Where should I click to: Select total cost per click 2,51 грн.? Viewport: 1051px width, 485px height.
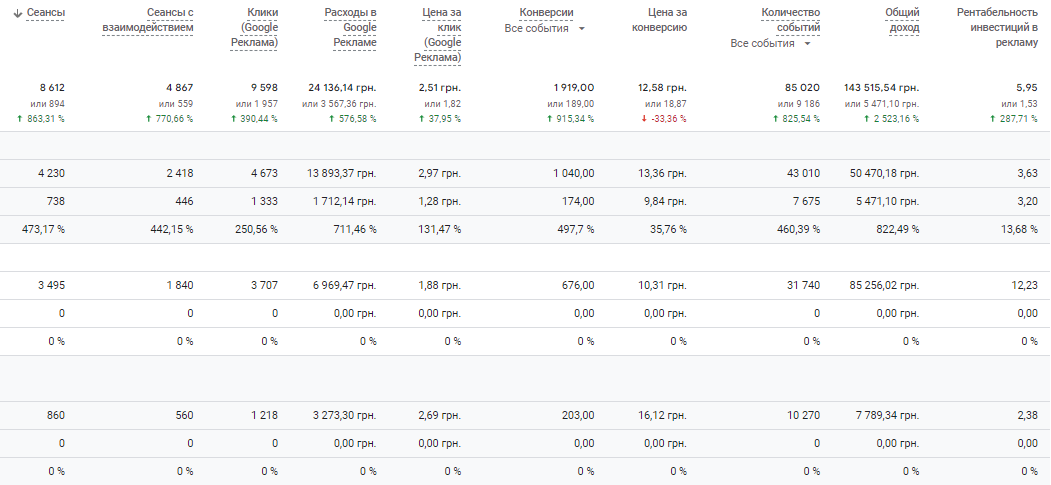(x=440, y=88)
